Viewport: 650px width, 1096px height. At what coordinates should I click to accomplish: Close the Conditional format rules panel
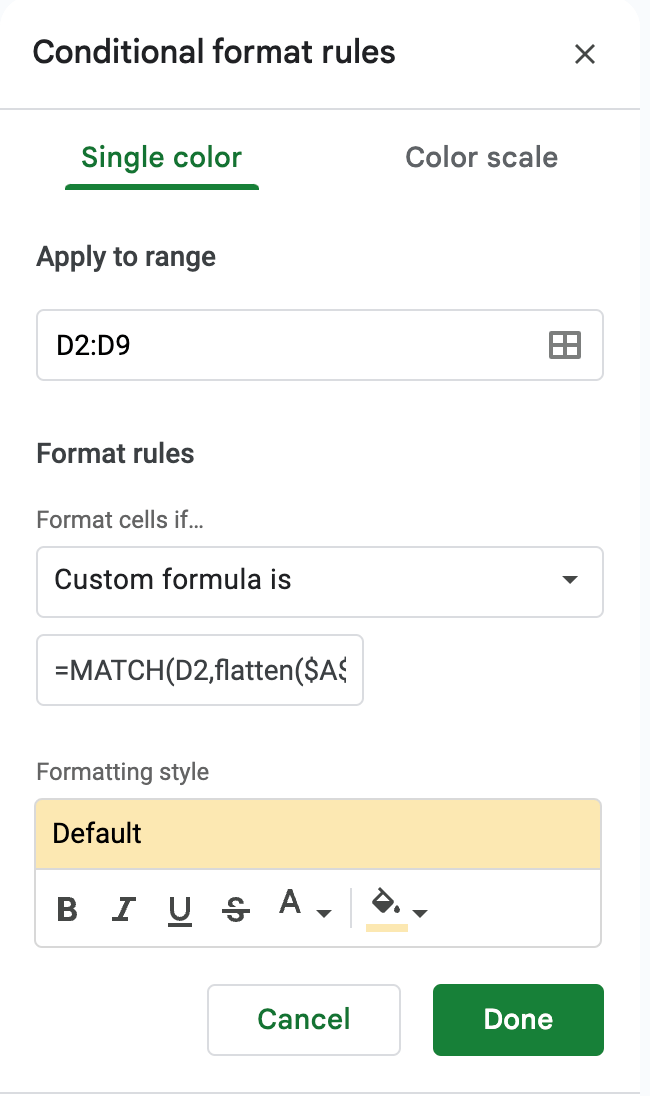[585, 54]
